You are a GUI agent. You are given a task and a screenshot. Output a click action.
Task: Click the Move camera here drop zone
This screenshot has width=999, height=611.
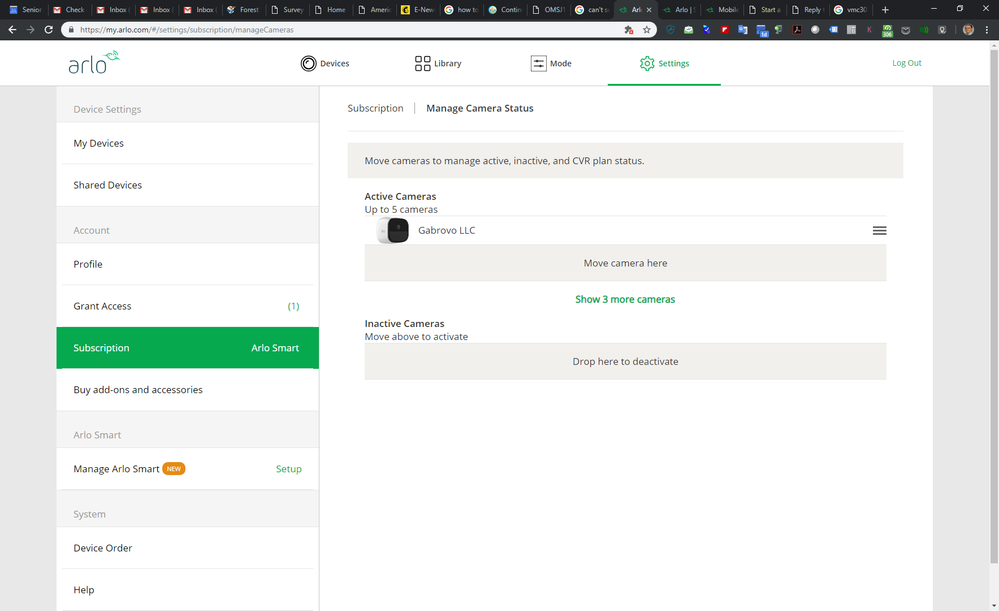click(x=625, y=263)
